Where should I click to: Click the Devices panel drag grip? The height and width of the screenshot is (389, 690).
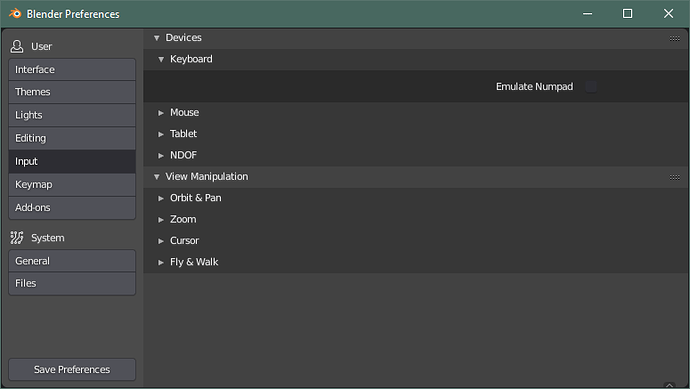(675, 38)
